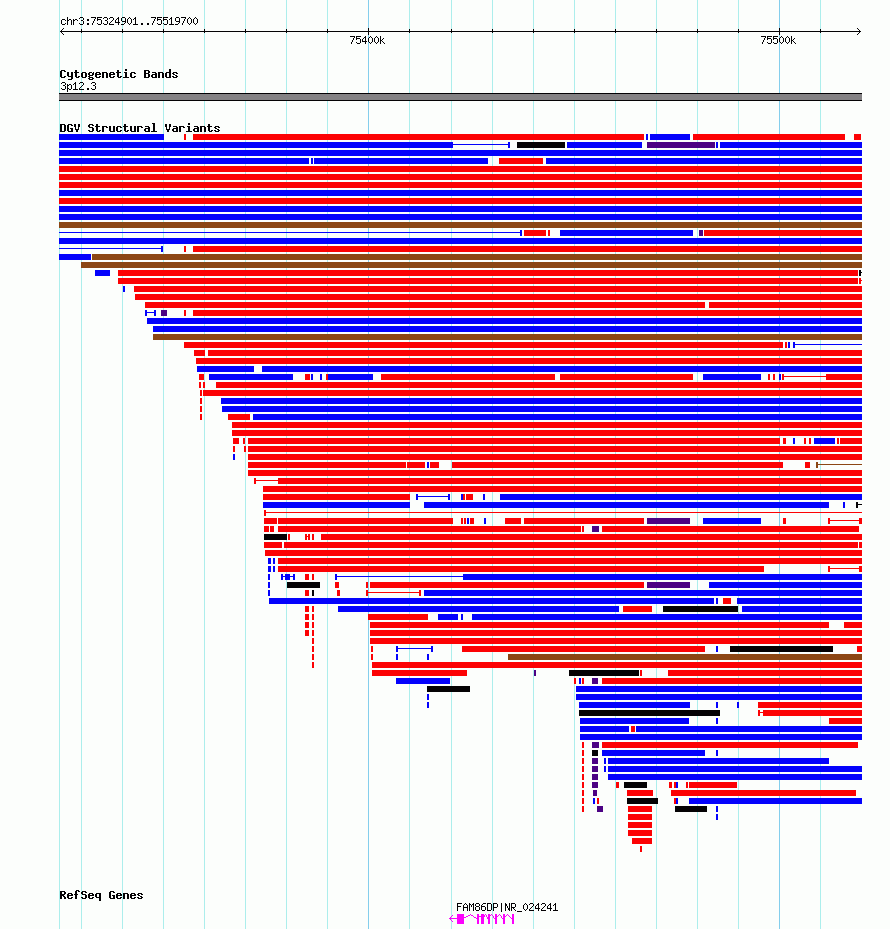The image size is (890, 929).
Task: Click the leftmost blue segment of the top DGV row
Action: [x=111, y=137]
